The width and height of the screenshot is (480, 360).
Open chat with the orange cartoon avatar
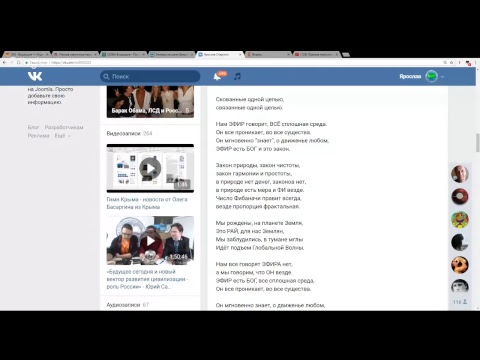click(460, 265)
